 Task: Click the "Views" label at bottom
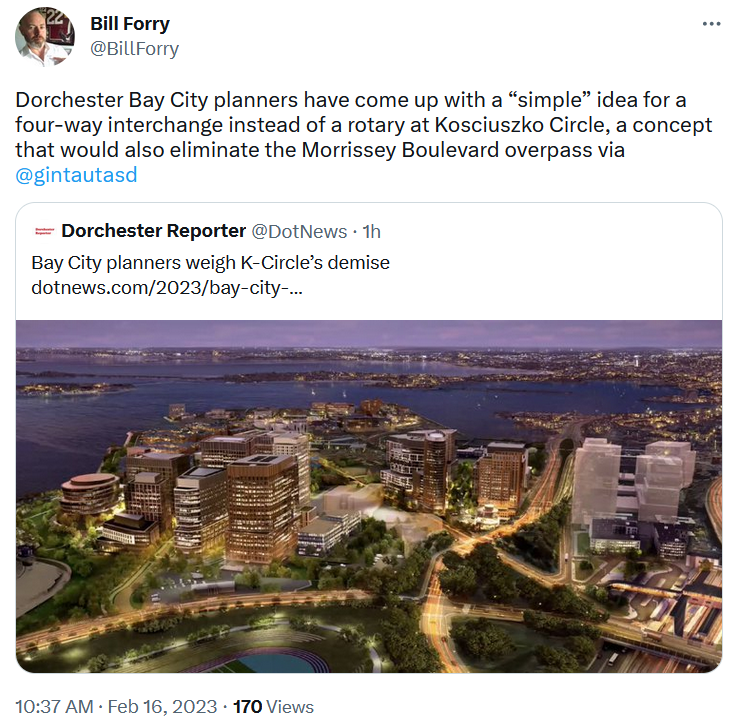coord(290,707)
